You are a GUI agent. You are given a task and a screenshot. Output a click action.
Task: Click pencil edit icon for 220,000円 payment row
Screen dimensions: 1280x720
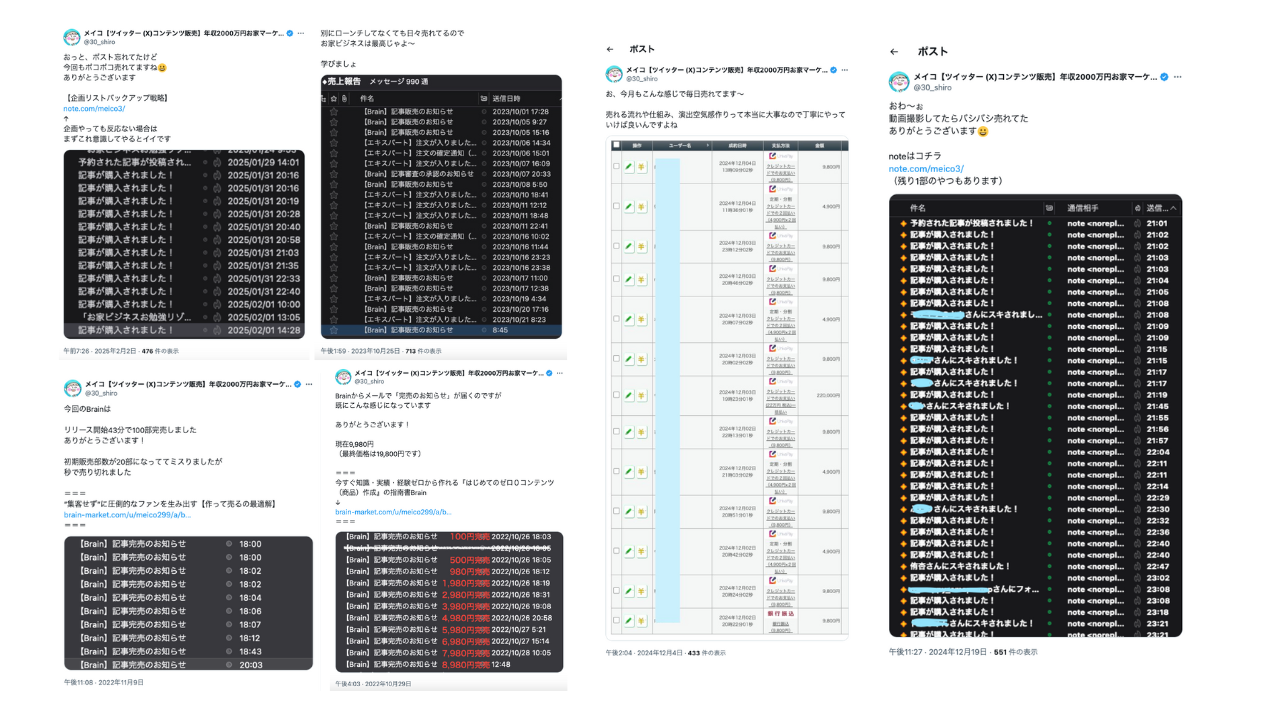[629, 394]
